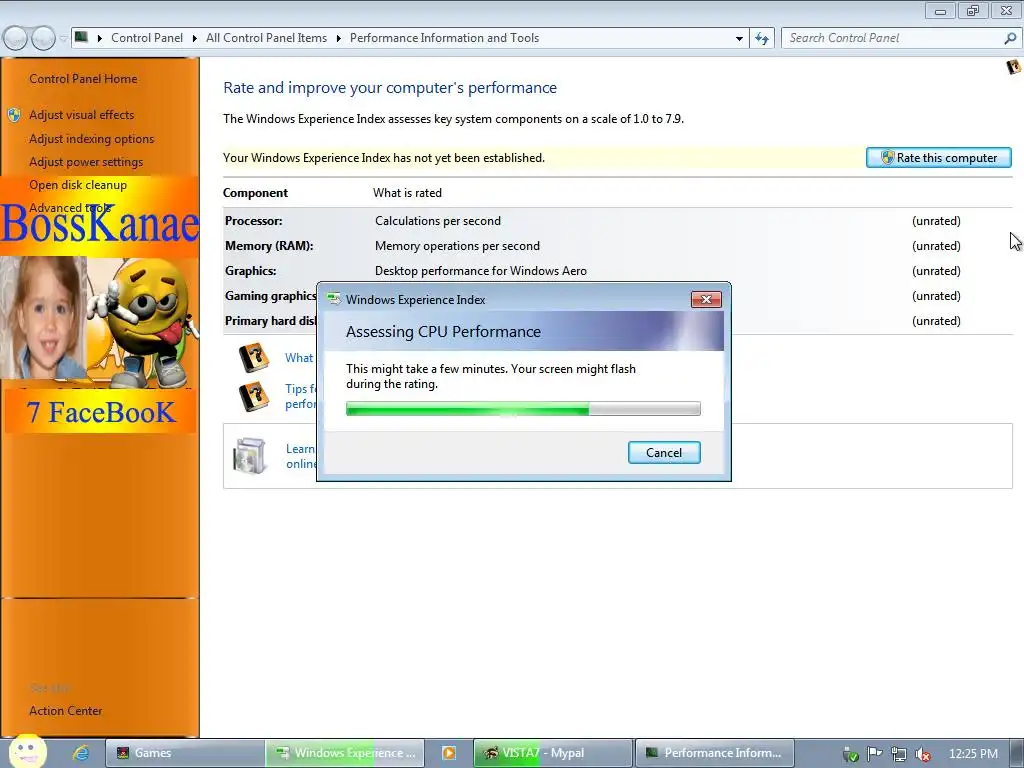
Task: Click the muted volume tray icon
Action: pyautogui.click(x=923, y=754)
